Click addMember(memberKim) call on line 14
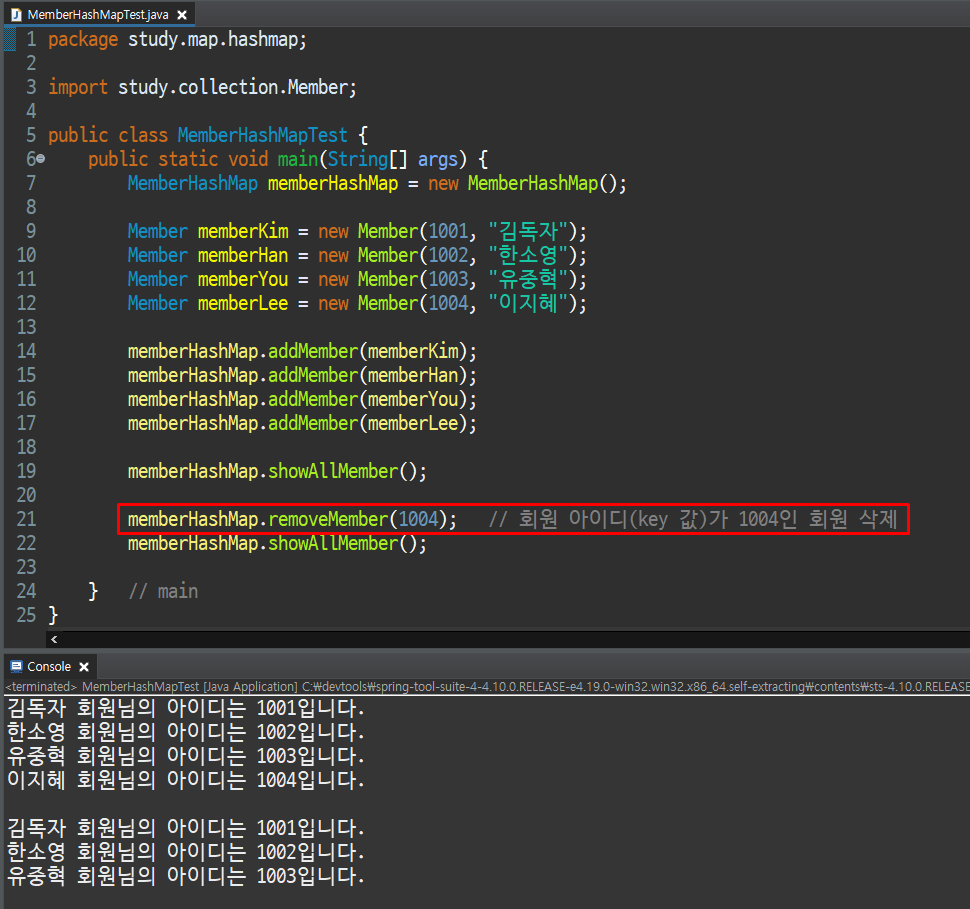This screenshot has height=909, width=970. click(367, 352)
